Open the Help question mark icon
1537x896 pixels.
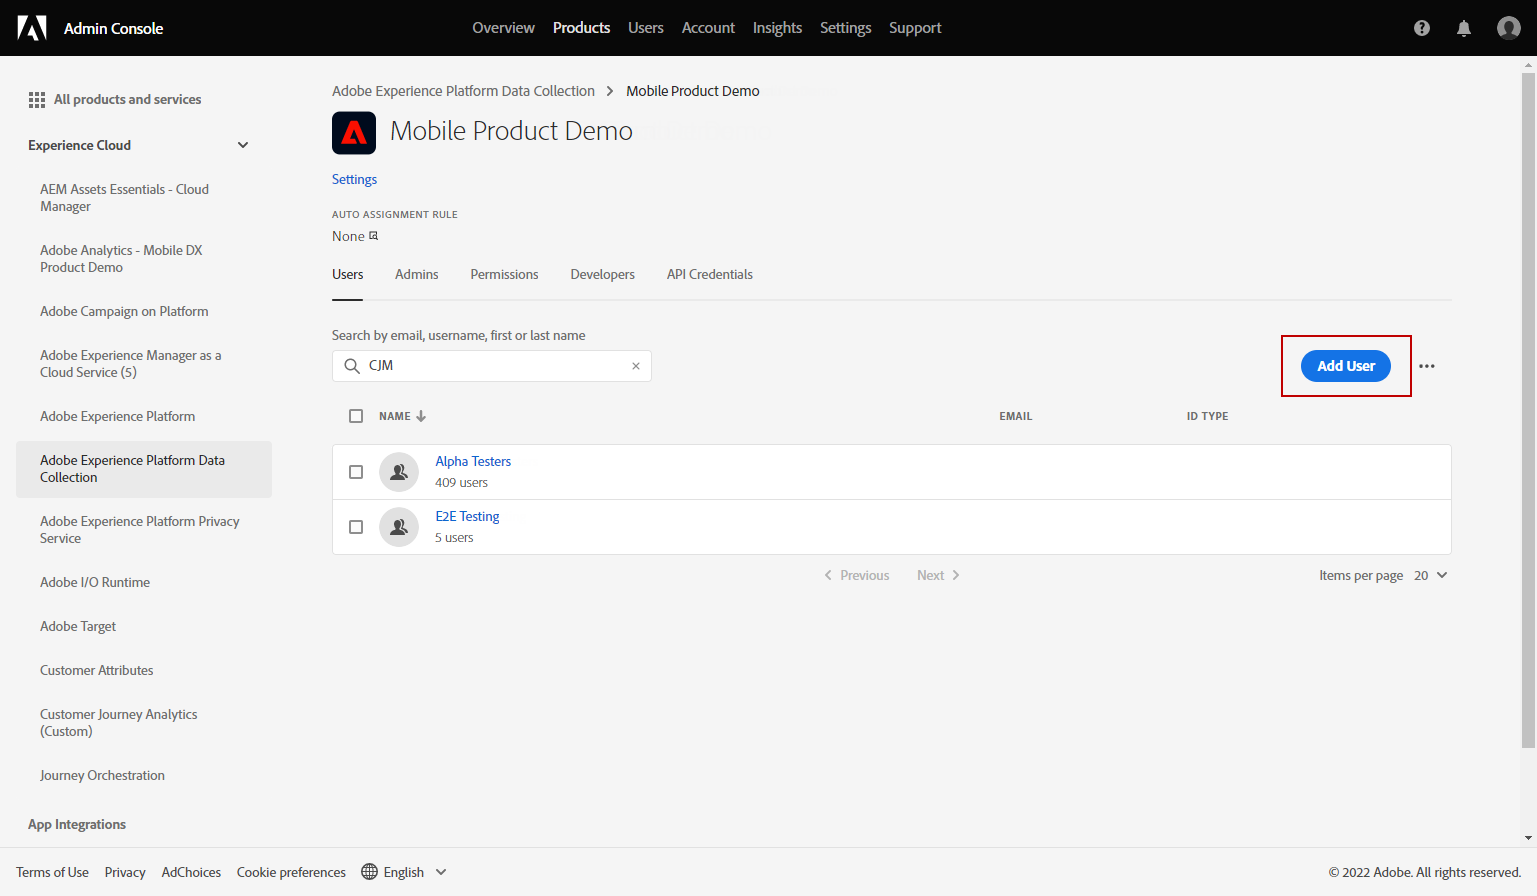point(1422,28)
